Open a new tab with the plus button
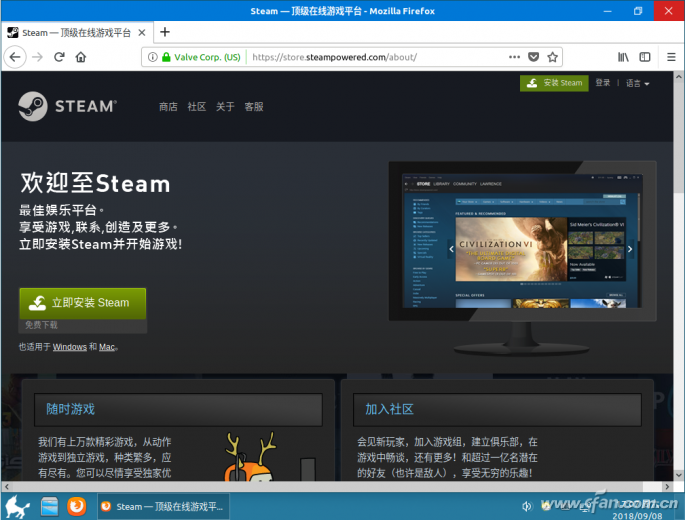 tap(165, 32)
